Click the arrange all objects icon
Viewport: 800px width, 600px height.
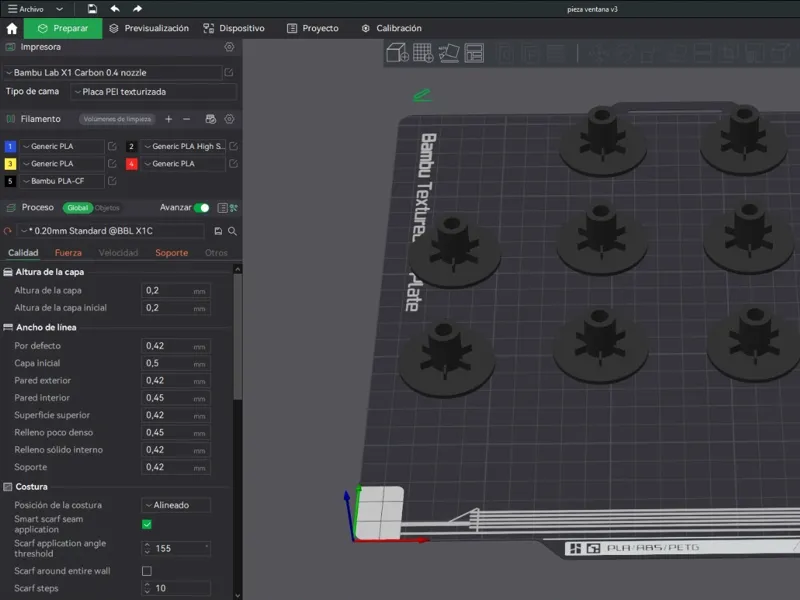(x=474, y=53)
